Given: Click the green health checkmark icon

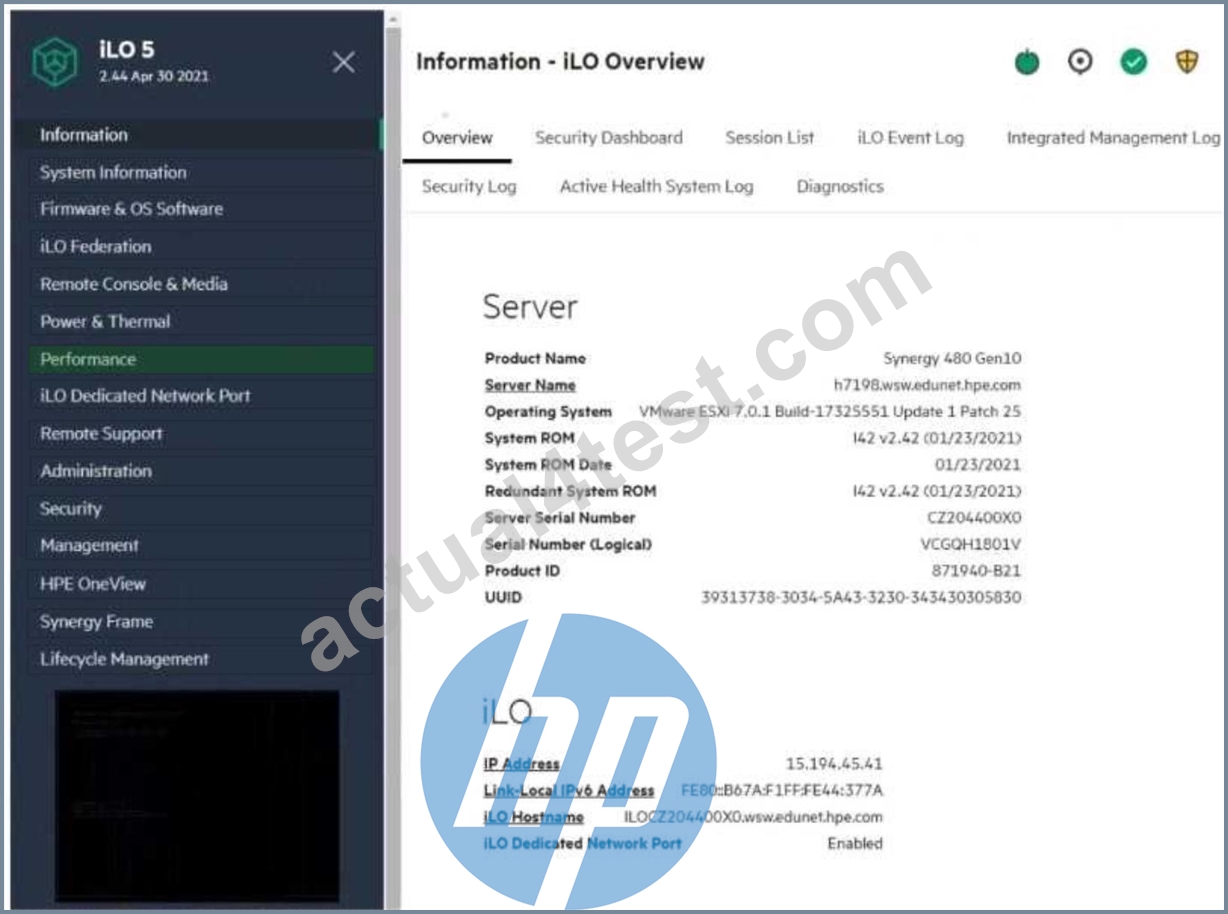Looking at the screenshot, I should [x=1133, y=62].
